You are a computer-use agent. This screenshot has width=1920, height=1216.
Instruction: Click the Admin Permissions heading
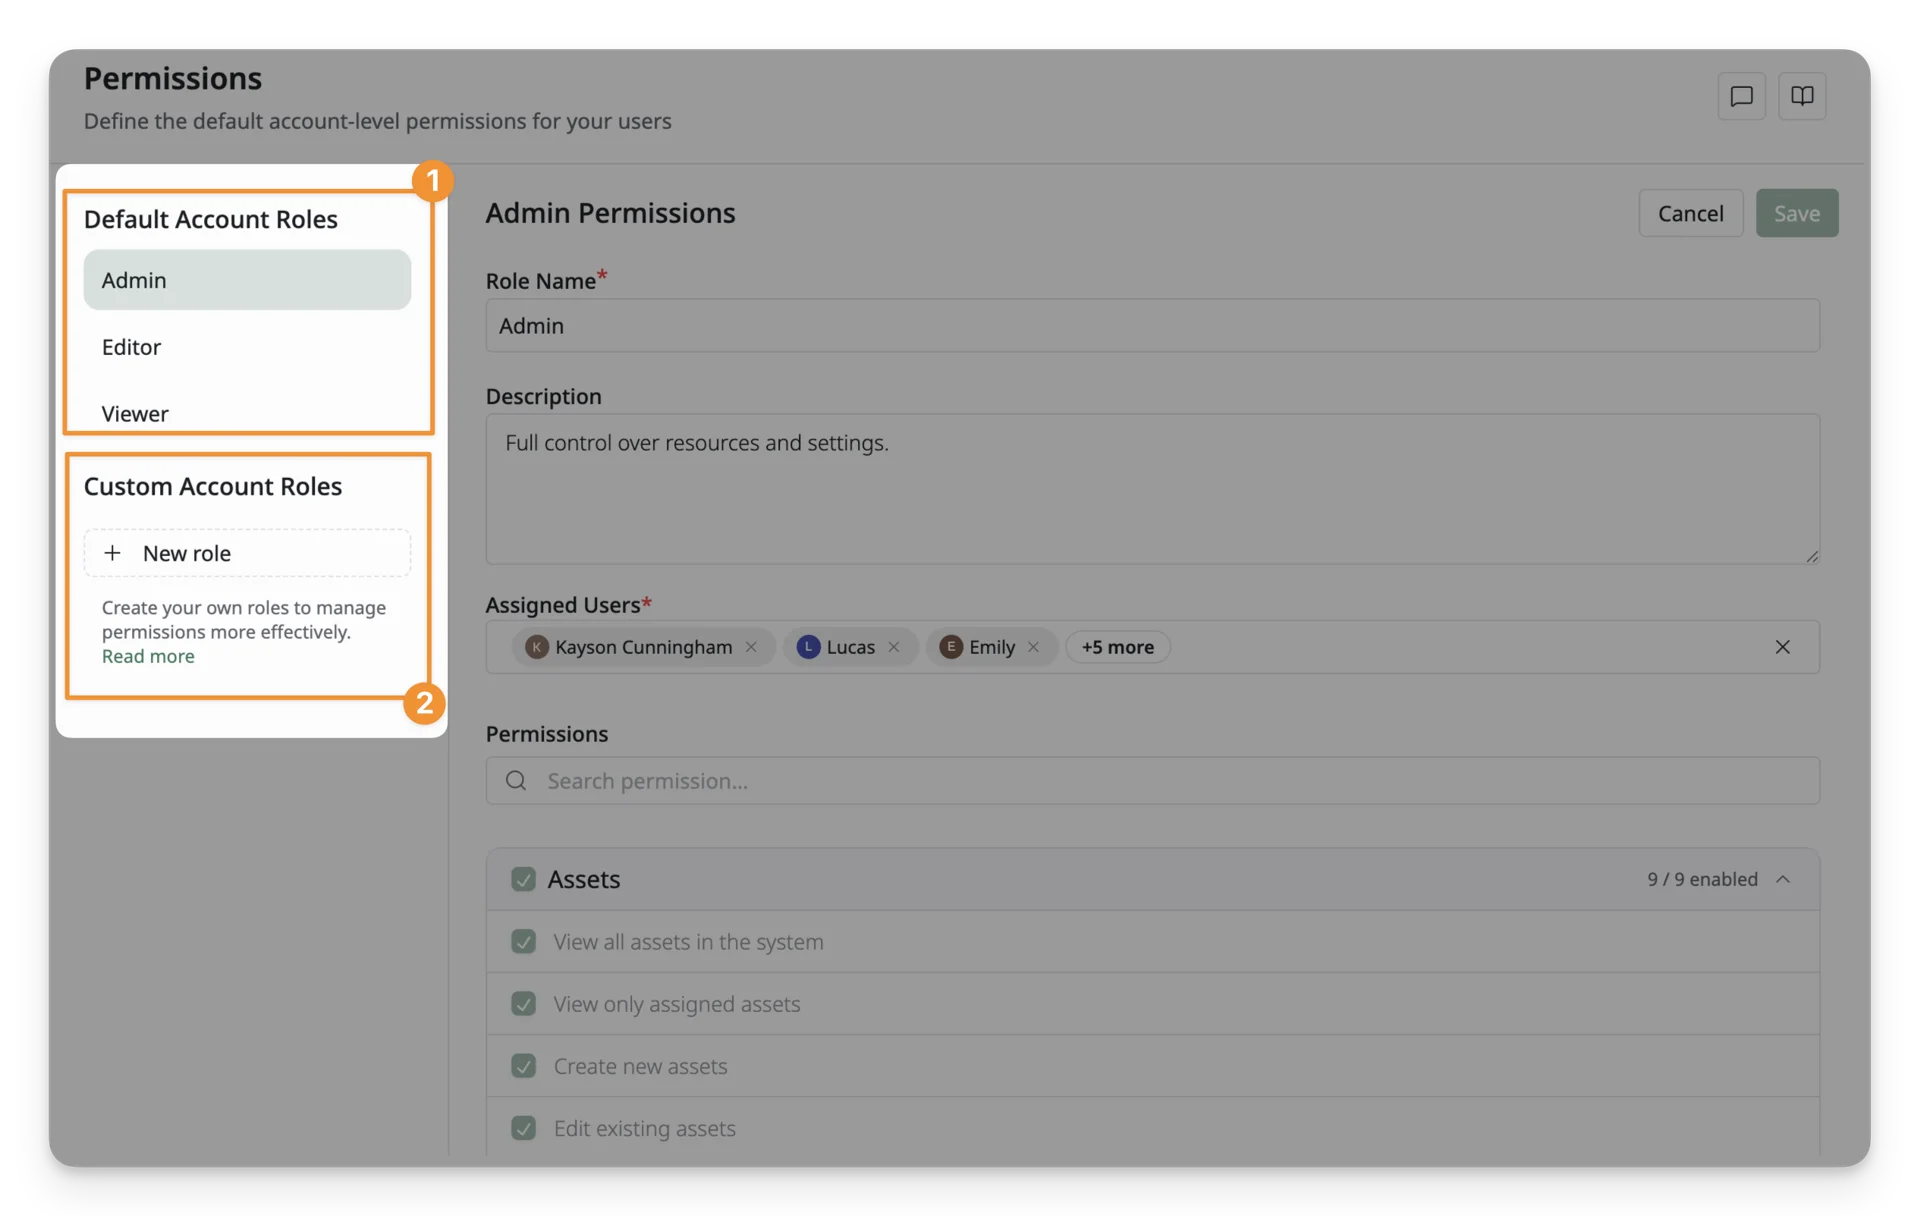(610, 213)
